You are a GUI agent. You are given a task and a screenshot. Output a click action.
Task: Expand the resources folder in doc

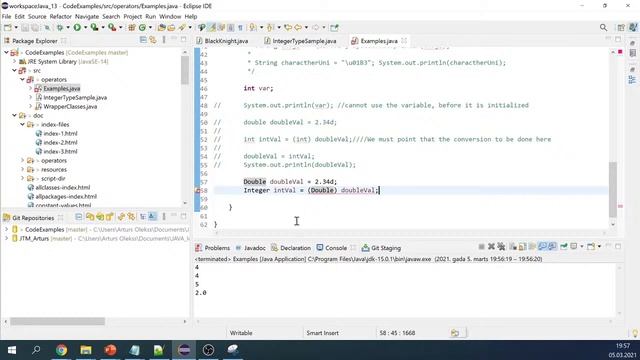coord(22,169)
